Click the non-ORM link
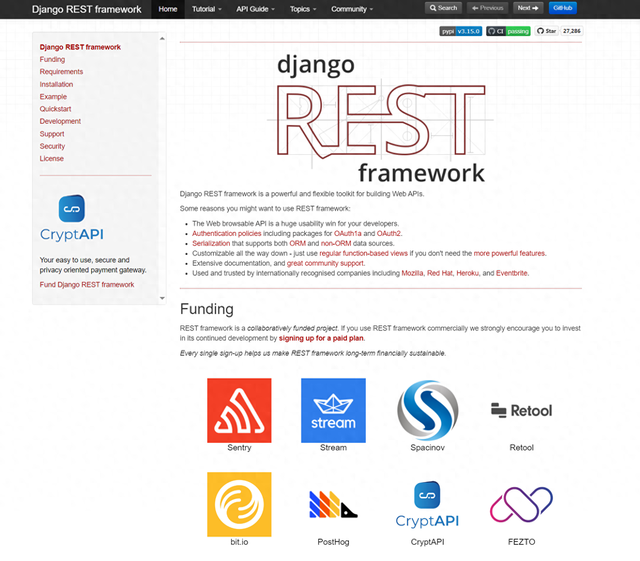 tap(336, 243)
